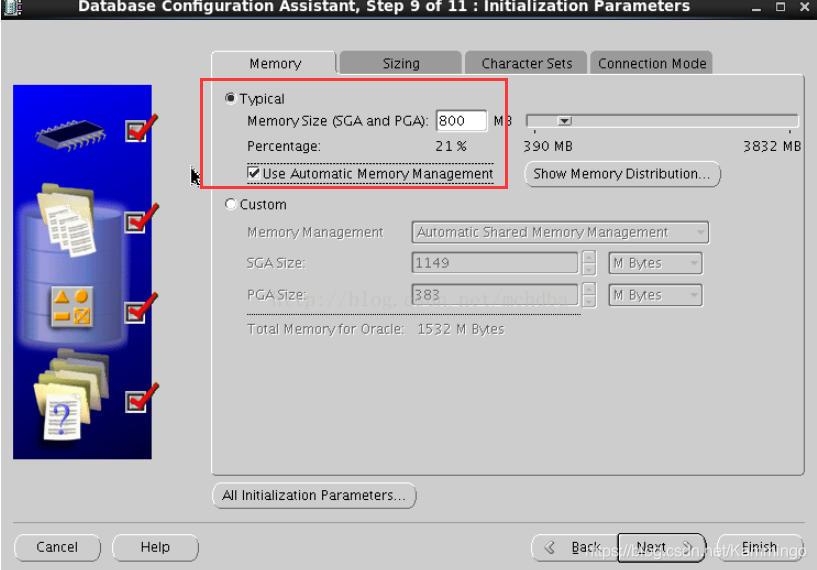Viewport: 817px width, 570px height.
Task: Open the SGA Size units dropdown
Action: 655,263
